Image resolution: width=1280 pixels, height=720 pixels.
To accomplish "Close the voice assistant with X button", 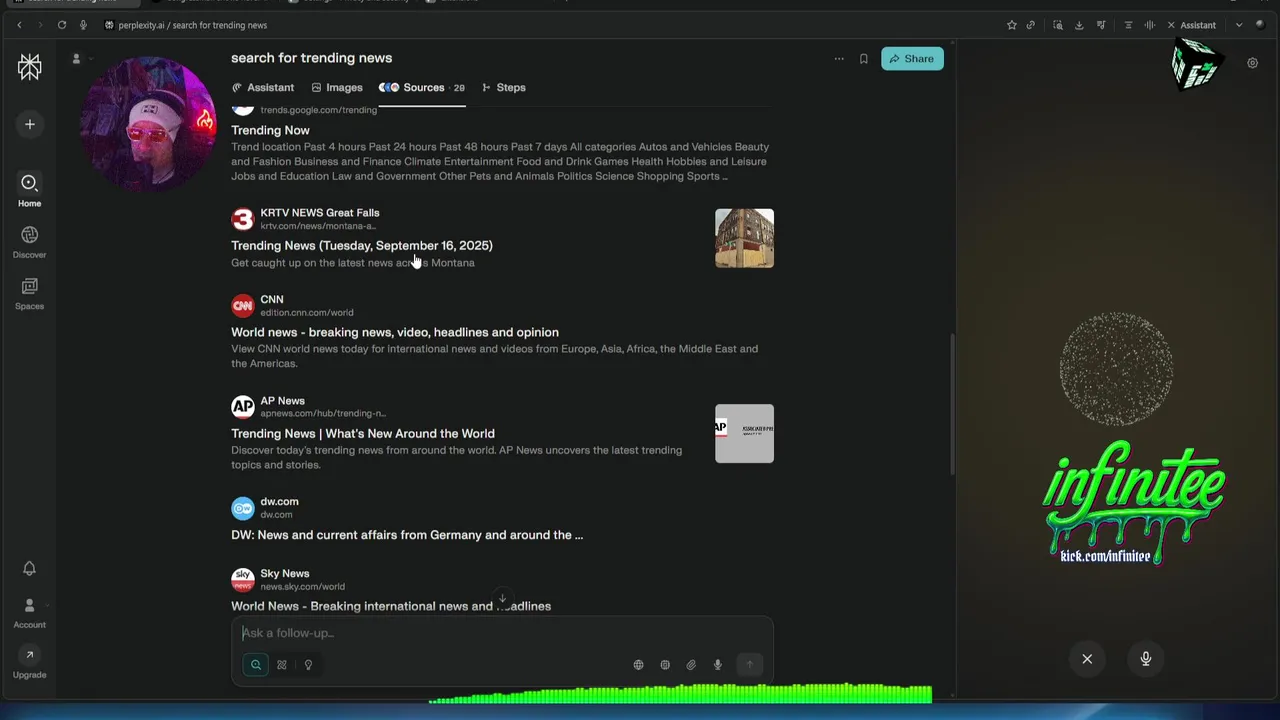I will coord(1087,659).
